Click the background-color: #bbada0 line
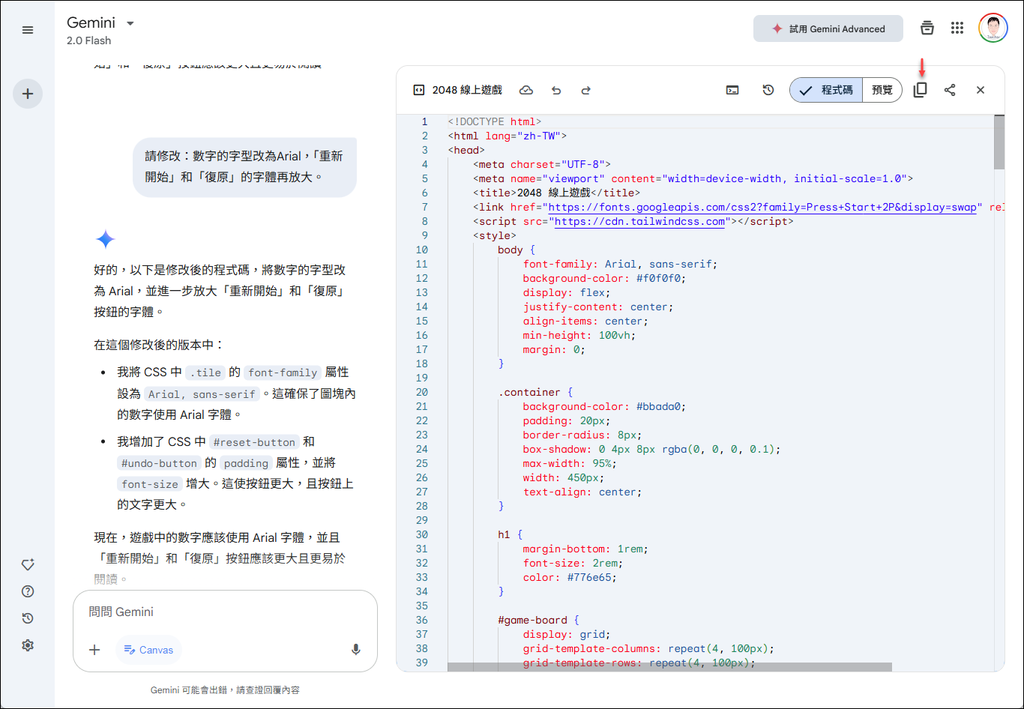Image resolution: width=1024 pixels, height=709 pixels. pos(603,407)
